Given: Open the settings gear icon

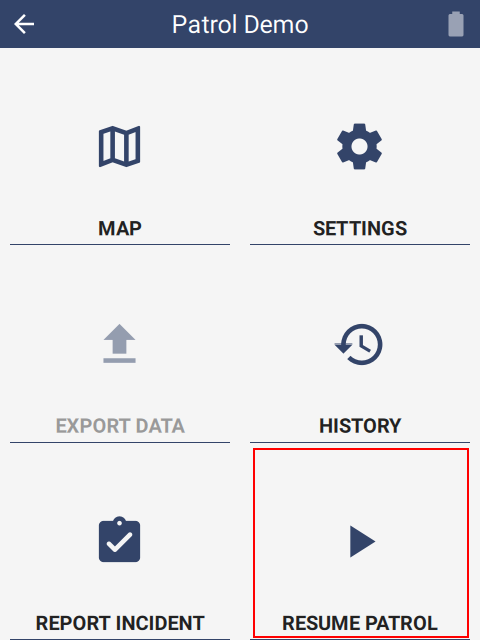Looking at the screenshot, I should click(x=360, y=146).
